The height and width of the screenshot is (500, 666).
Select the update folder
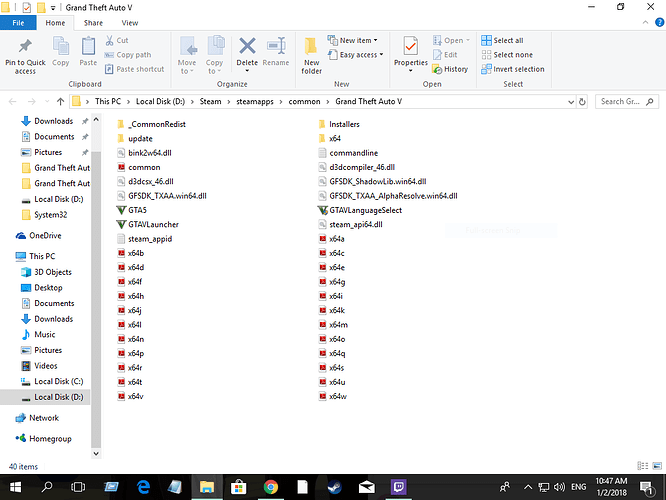[135, 138]
